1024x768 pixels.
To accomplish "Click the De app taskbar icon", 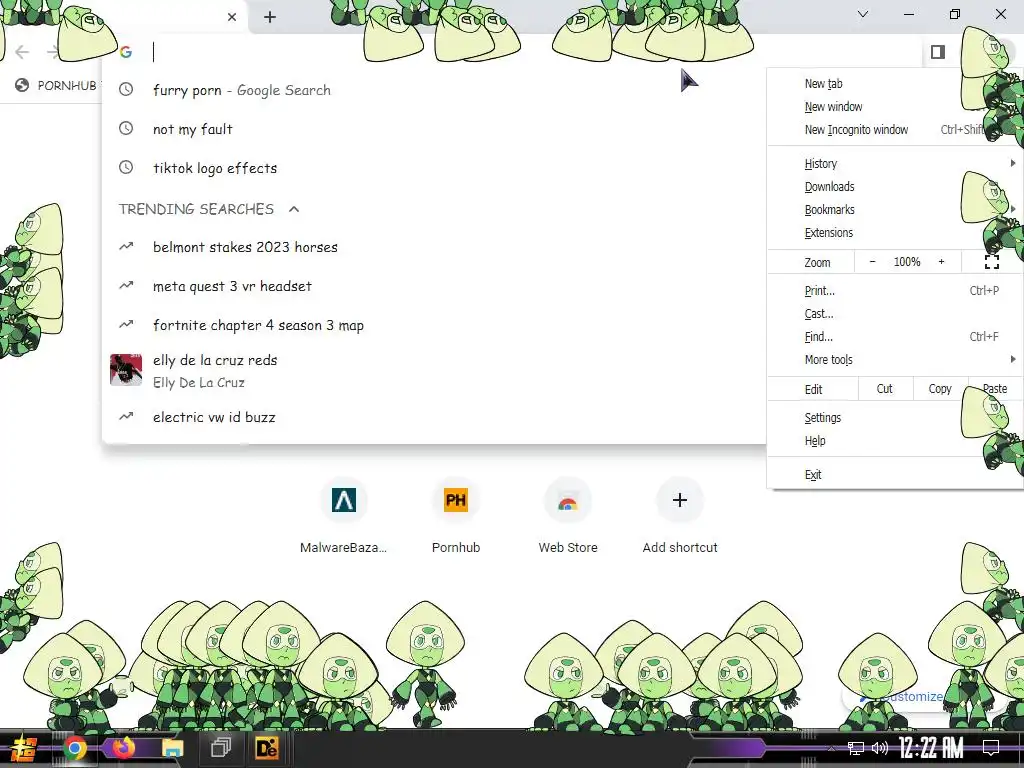I will pyautogui.click(x=267, y=748).
